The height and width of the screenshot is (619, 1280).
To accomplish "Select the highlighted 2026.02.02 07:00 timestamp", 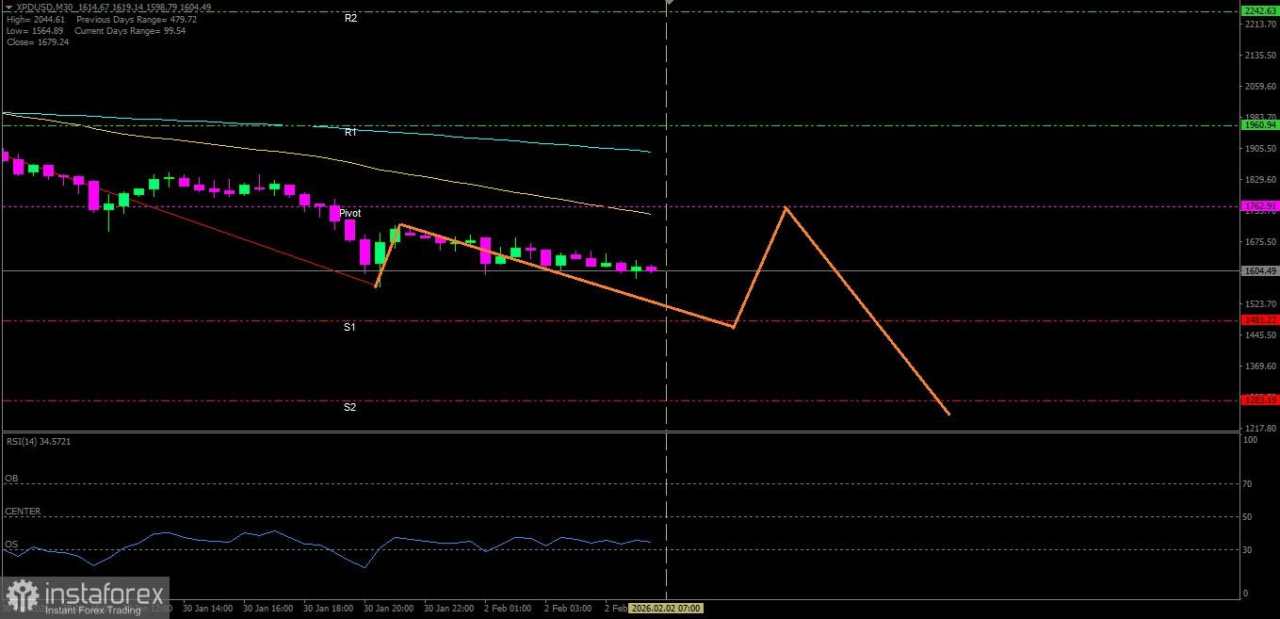I will tap(668, 608).
